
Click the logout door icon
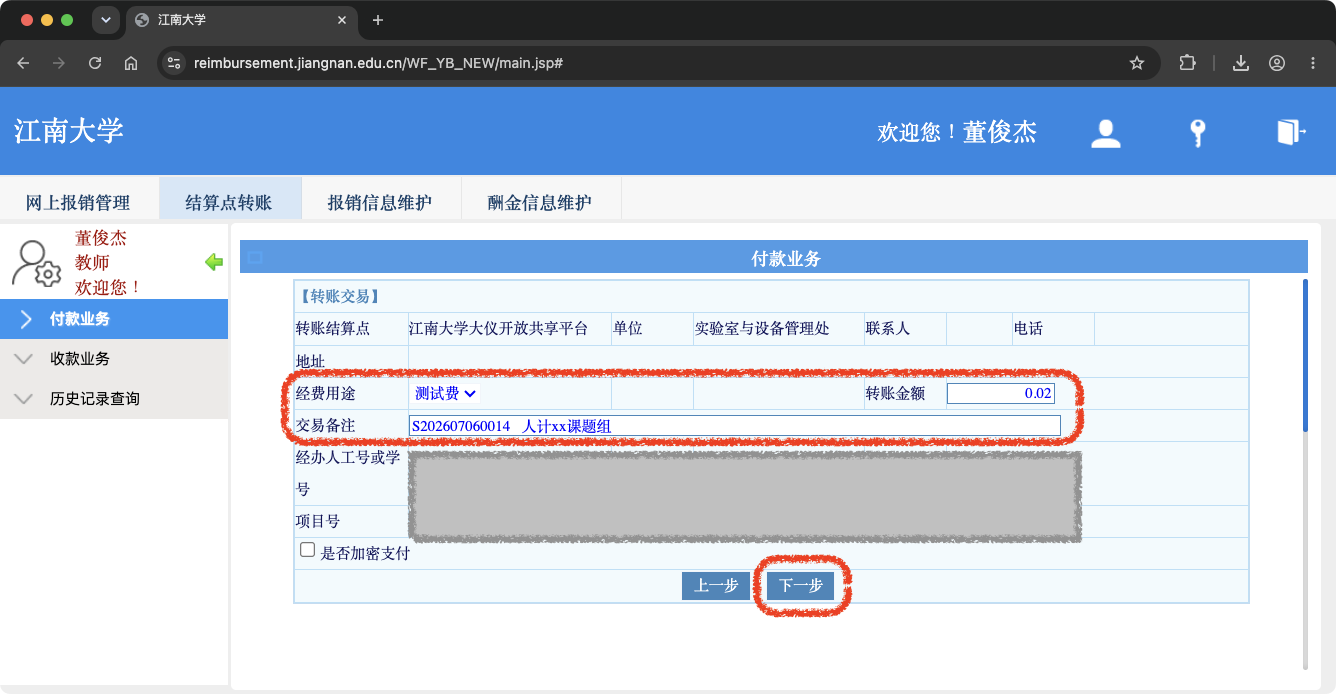coord(1291,132)
